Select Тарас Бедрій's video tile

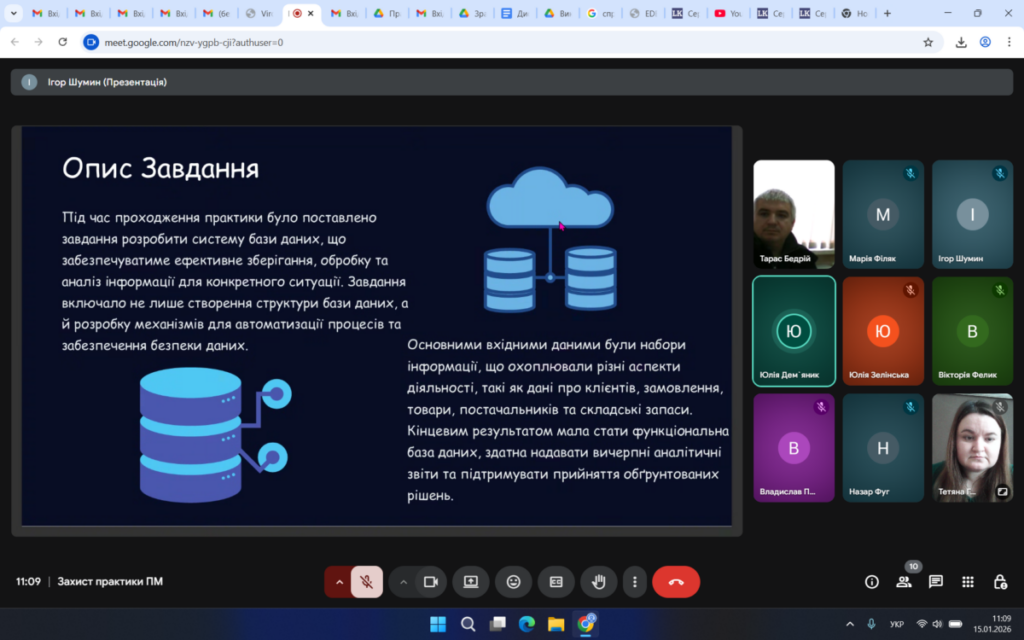(x=793, y=214)
